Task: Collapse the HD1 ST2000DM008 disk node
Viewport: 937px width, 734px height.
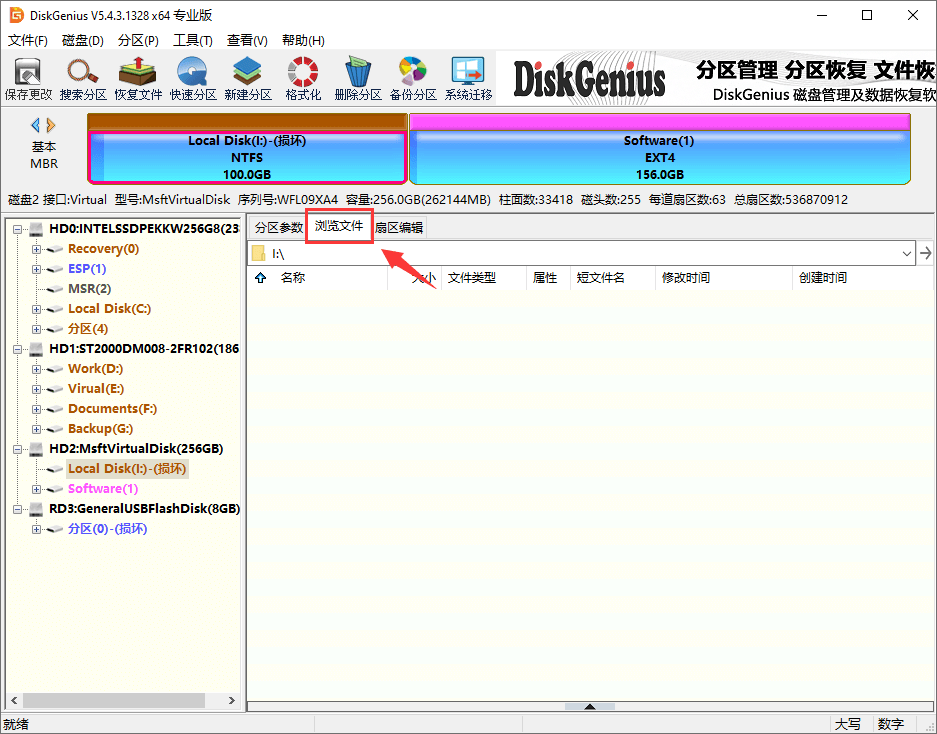Action: click(x=17, y=349)
